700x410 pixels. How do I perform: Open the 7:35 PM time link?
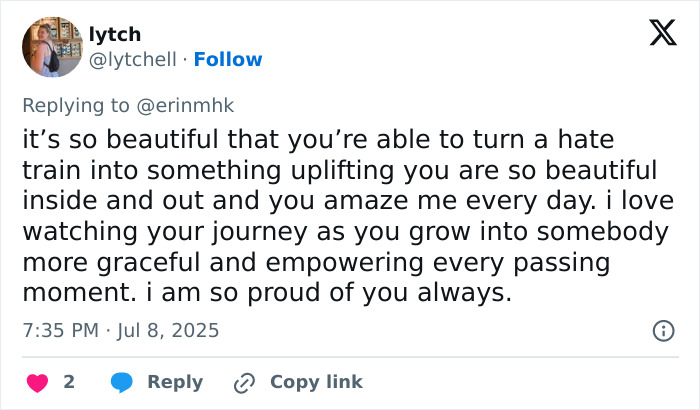click(x=59, y=330)
